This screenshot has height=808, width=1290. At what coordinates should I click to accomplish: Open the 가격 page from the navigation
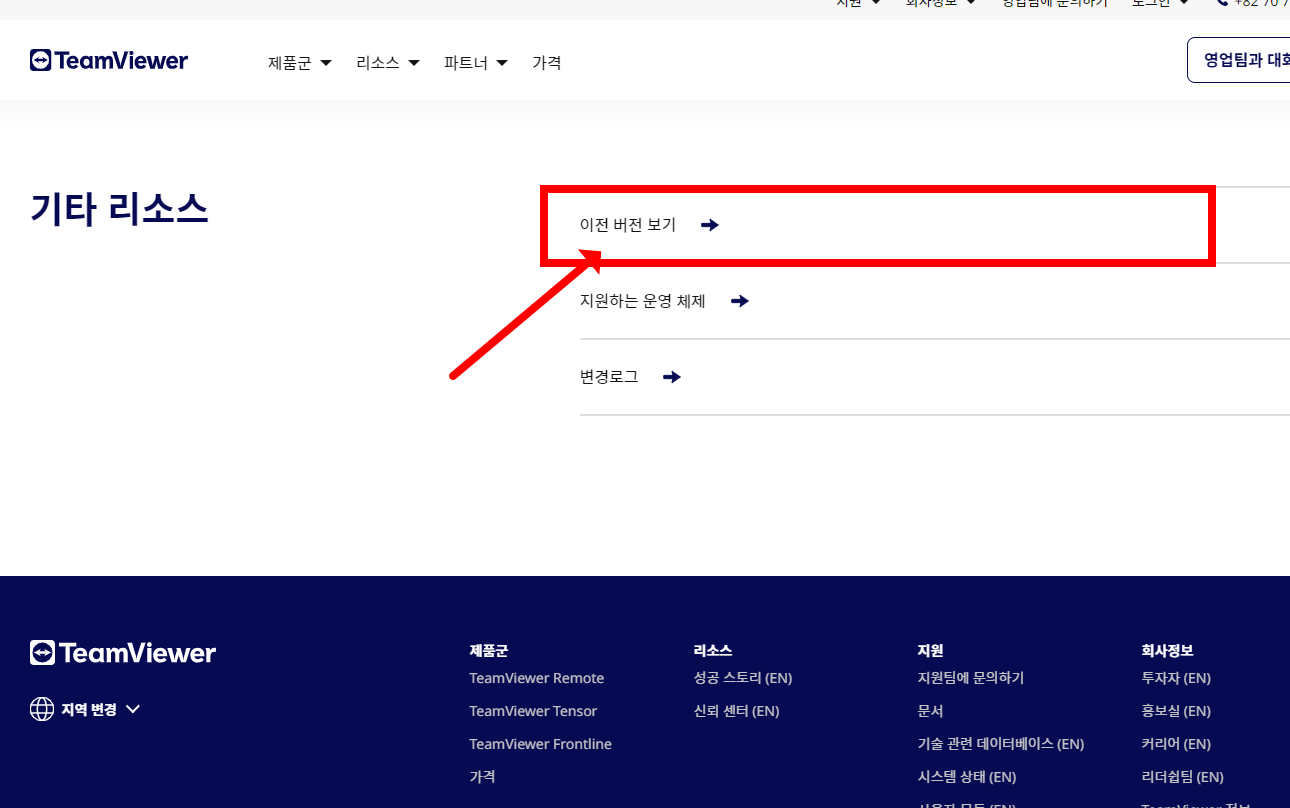pos(547,62)
